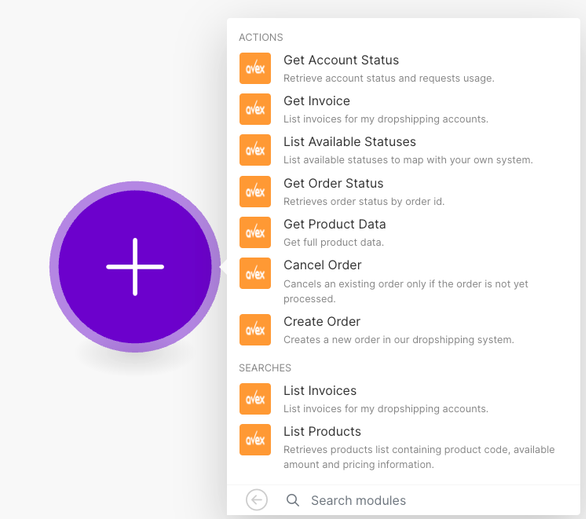
Task: Click the Avex icon beside Get Order Status
Action: pyautogui.click(x=255, y=191)
